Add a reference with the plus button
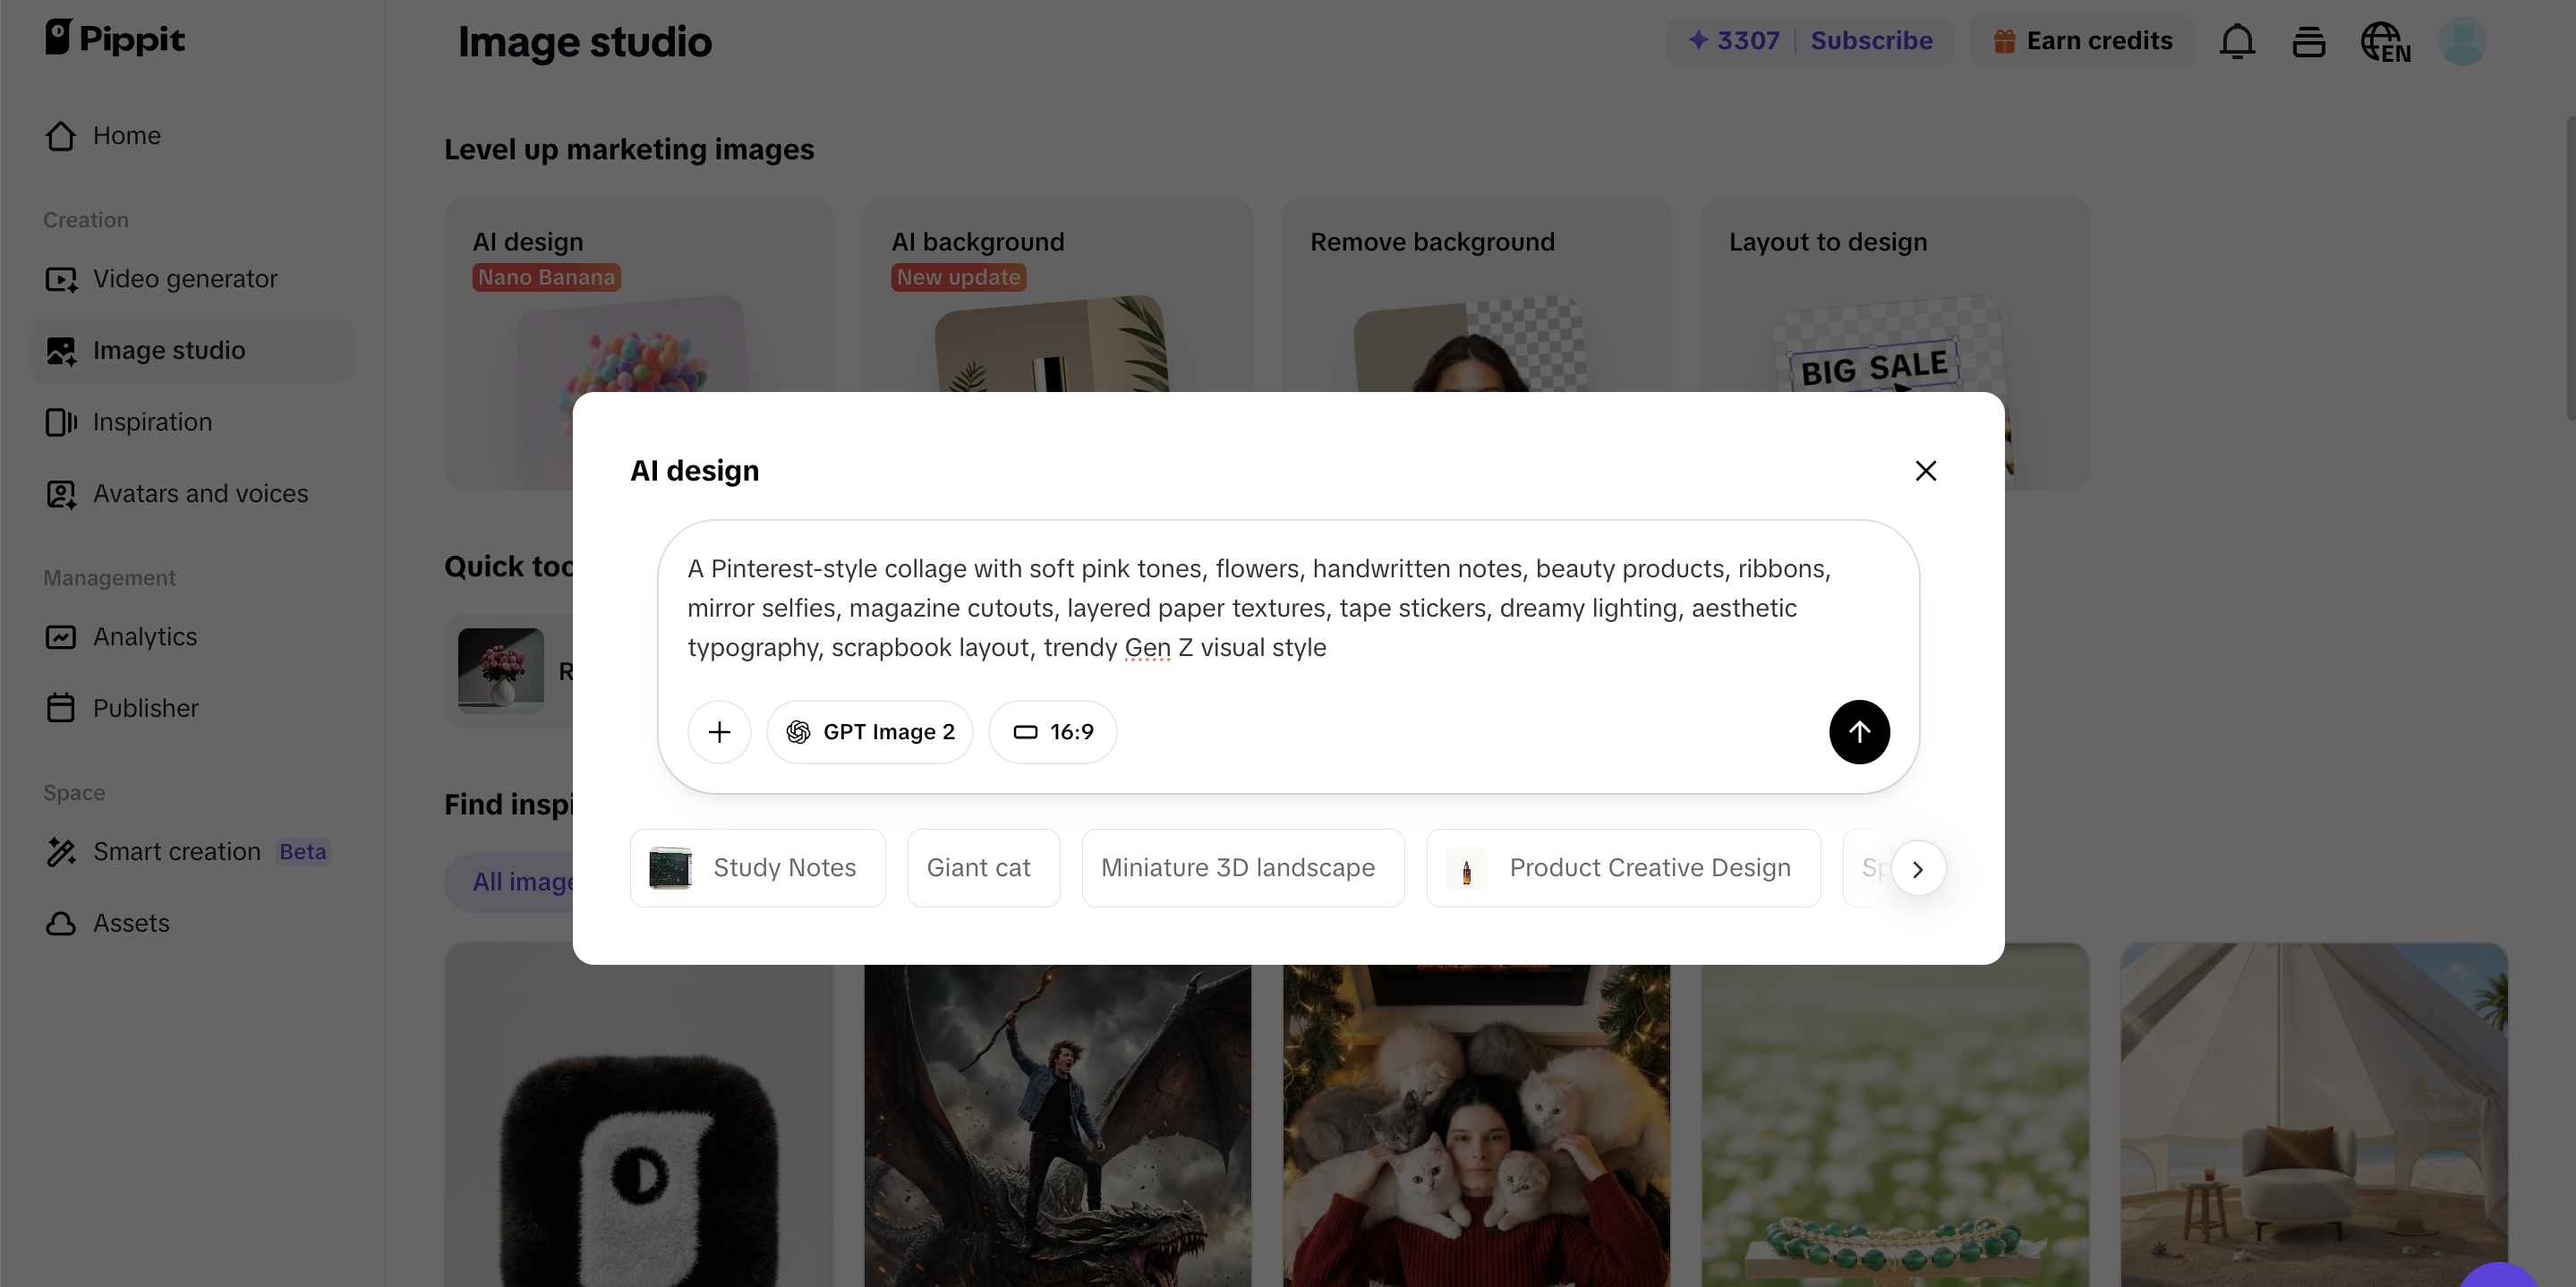2576x1287 pixels. coord(719,732)
